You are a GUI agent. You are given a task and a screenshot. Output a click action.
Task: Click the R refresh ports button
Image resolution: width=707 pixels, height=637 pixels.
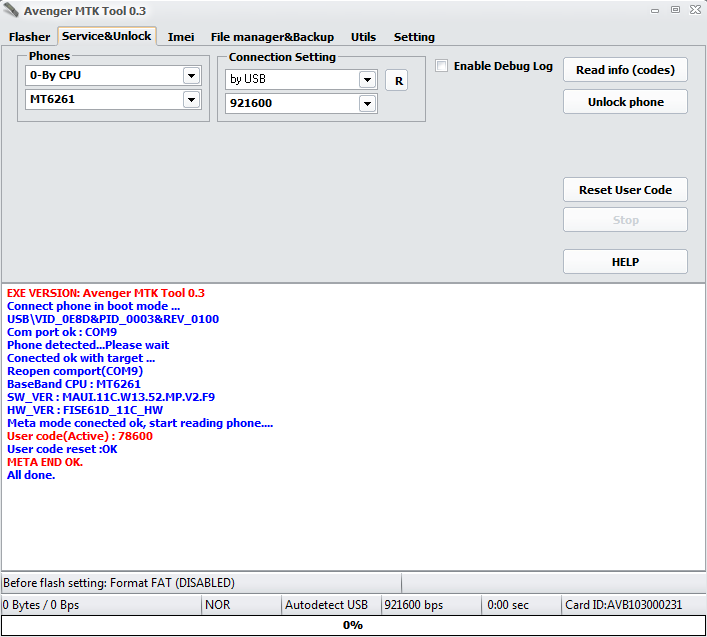(x=398, y=81)
